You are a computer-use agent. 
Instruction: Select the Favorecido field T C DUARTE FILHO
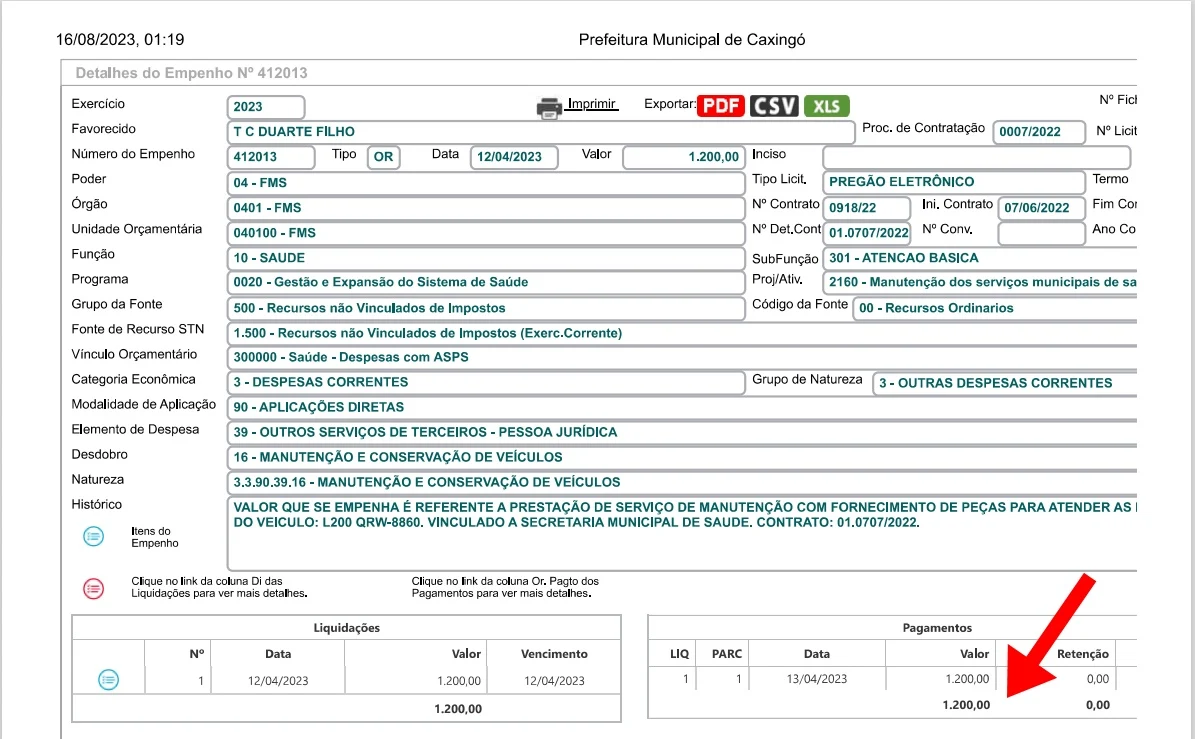coord(540,132)
